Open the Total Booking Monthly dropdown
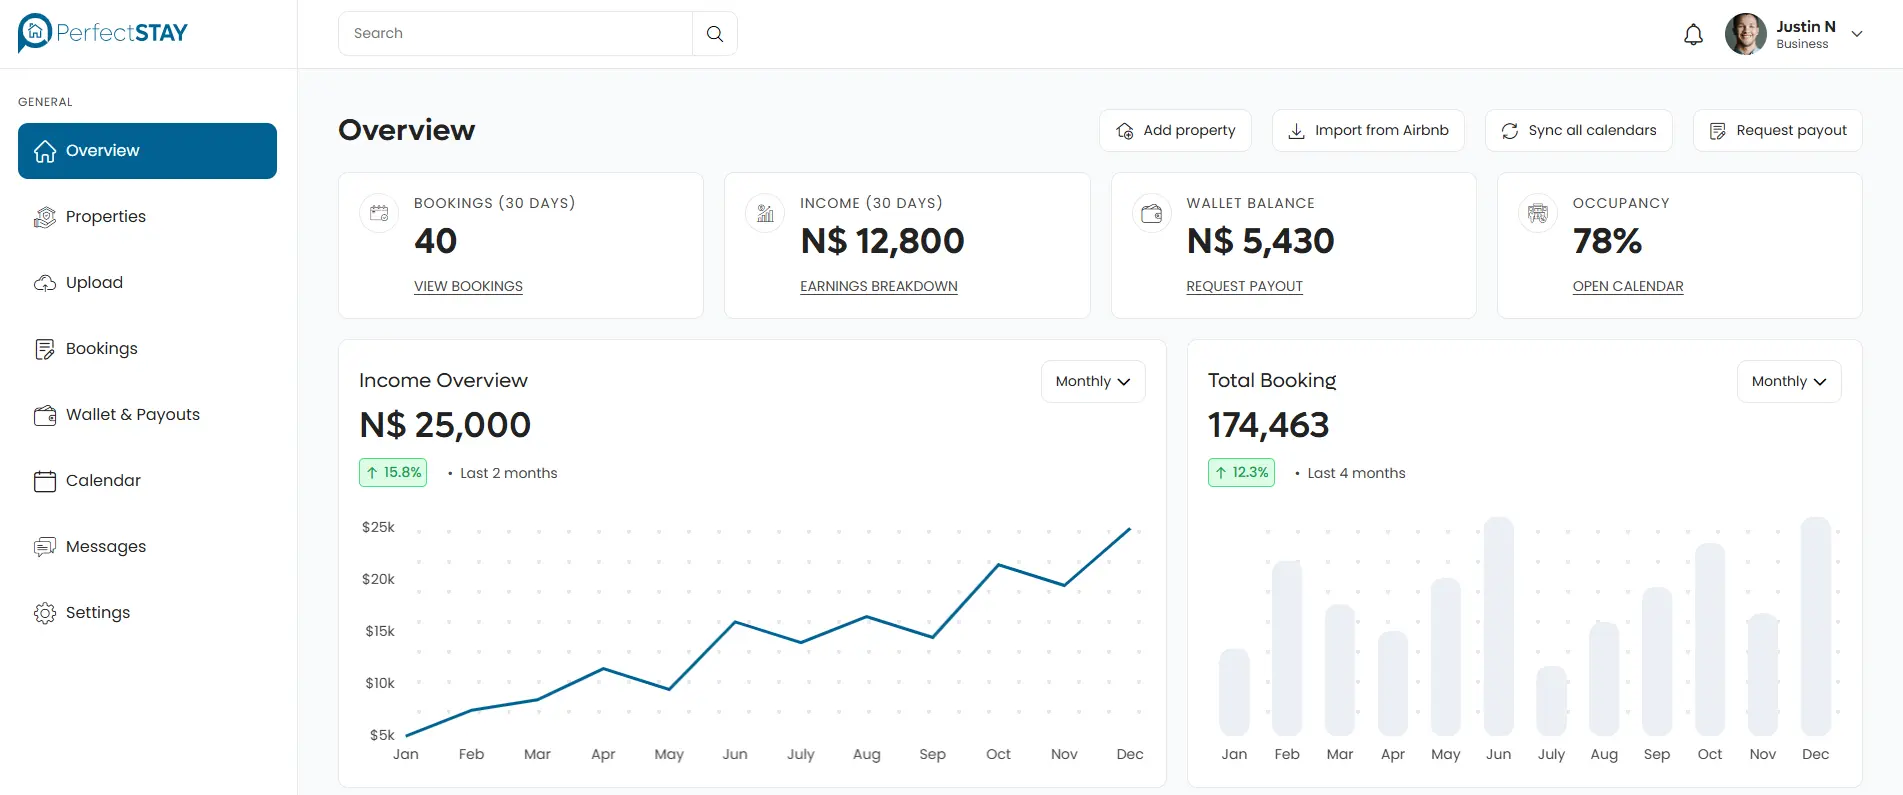The width and height of the screenshot is (1903, 795). (x=1788, y=381)
